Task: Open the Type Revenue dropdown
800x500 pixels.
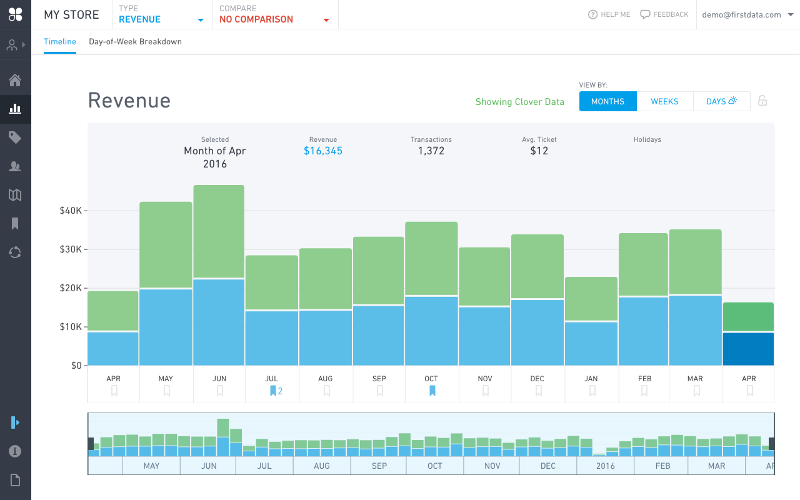Action: click(x=160, y=19)
